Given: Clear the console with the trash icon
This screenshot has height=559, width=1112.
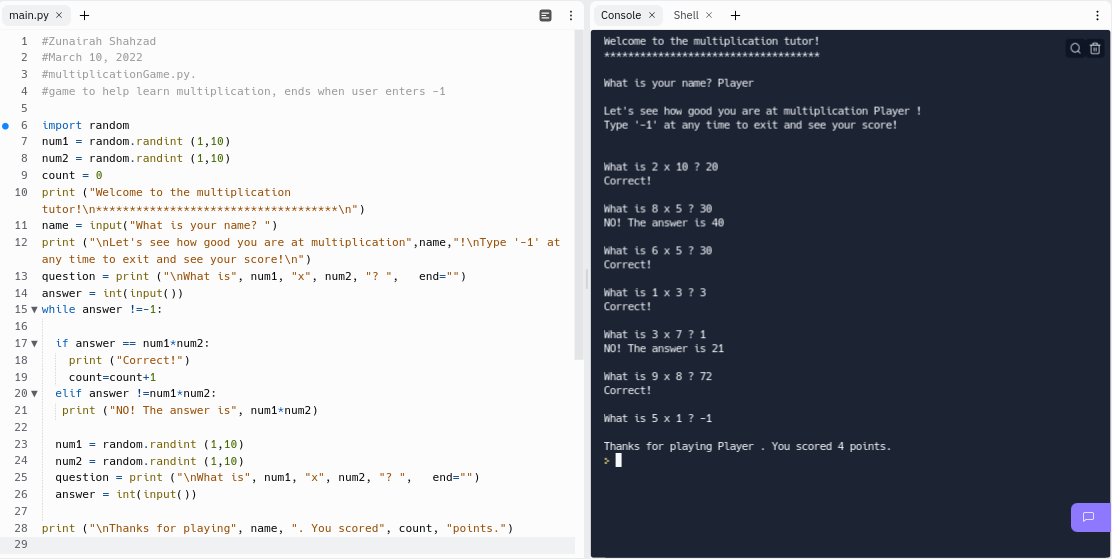Looking at the screenshot, I should click(x=1095, y=48).
